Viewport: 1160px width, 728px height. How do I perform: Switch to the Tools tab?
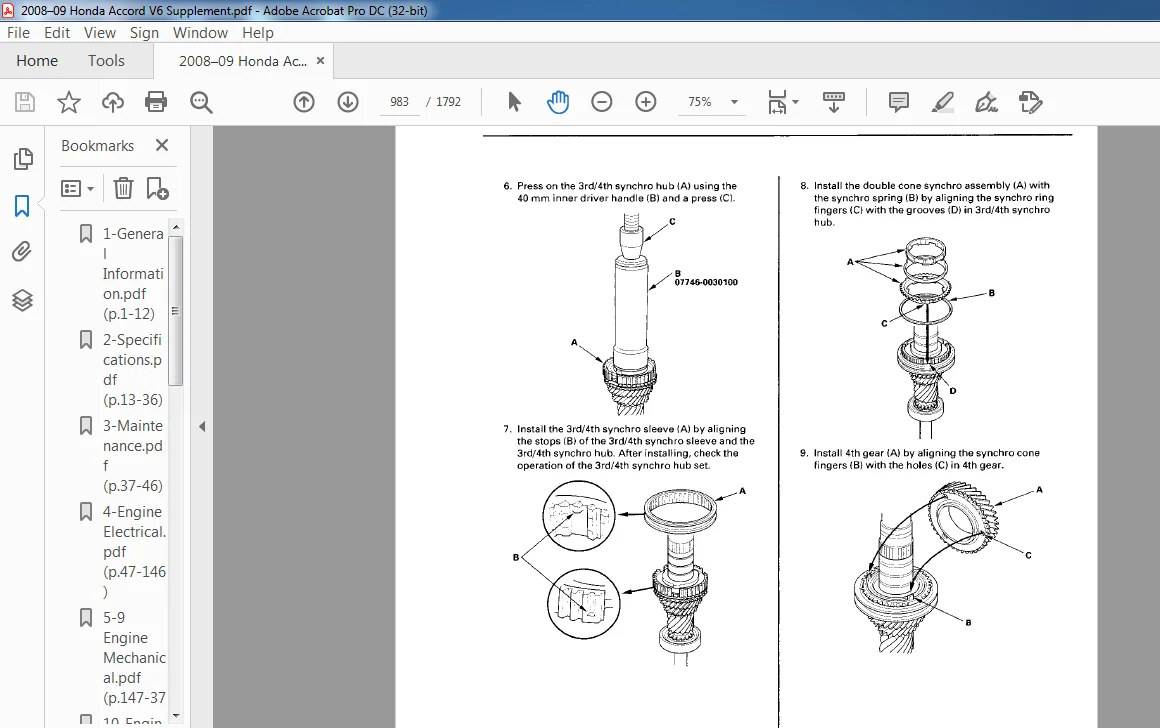[x=106, y=61]
